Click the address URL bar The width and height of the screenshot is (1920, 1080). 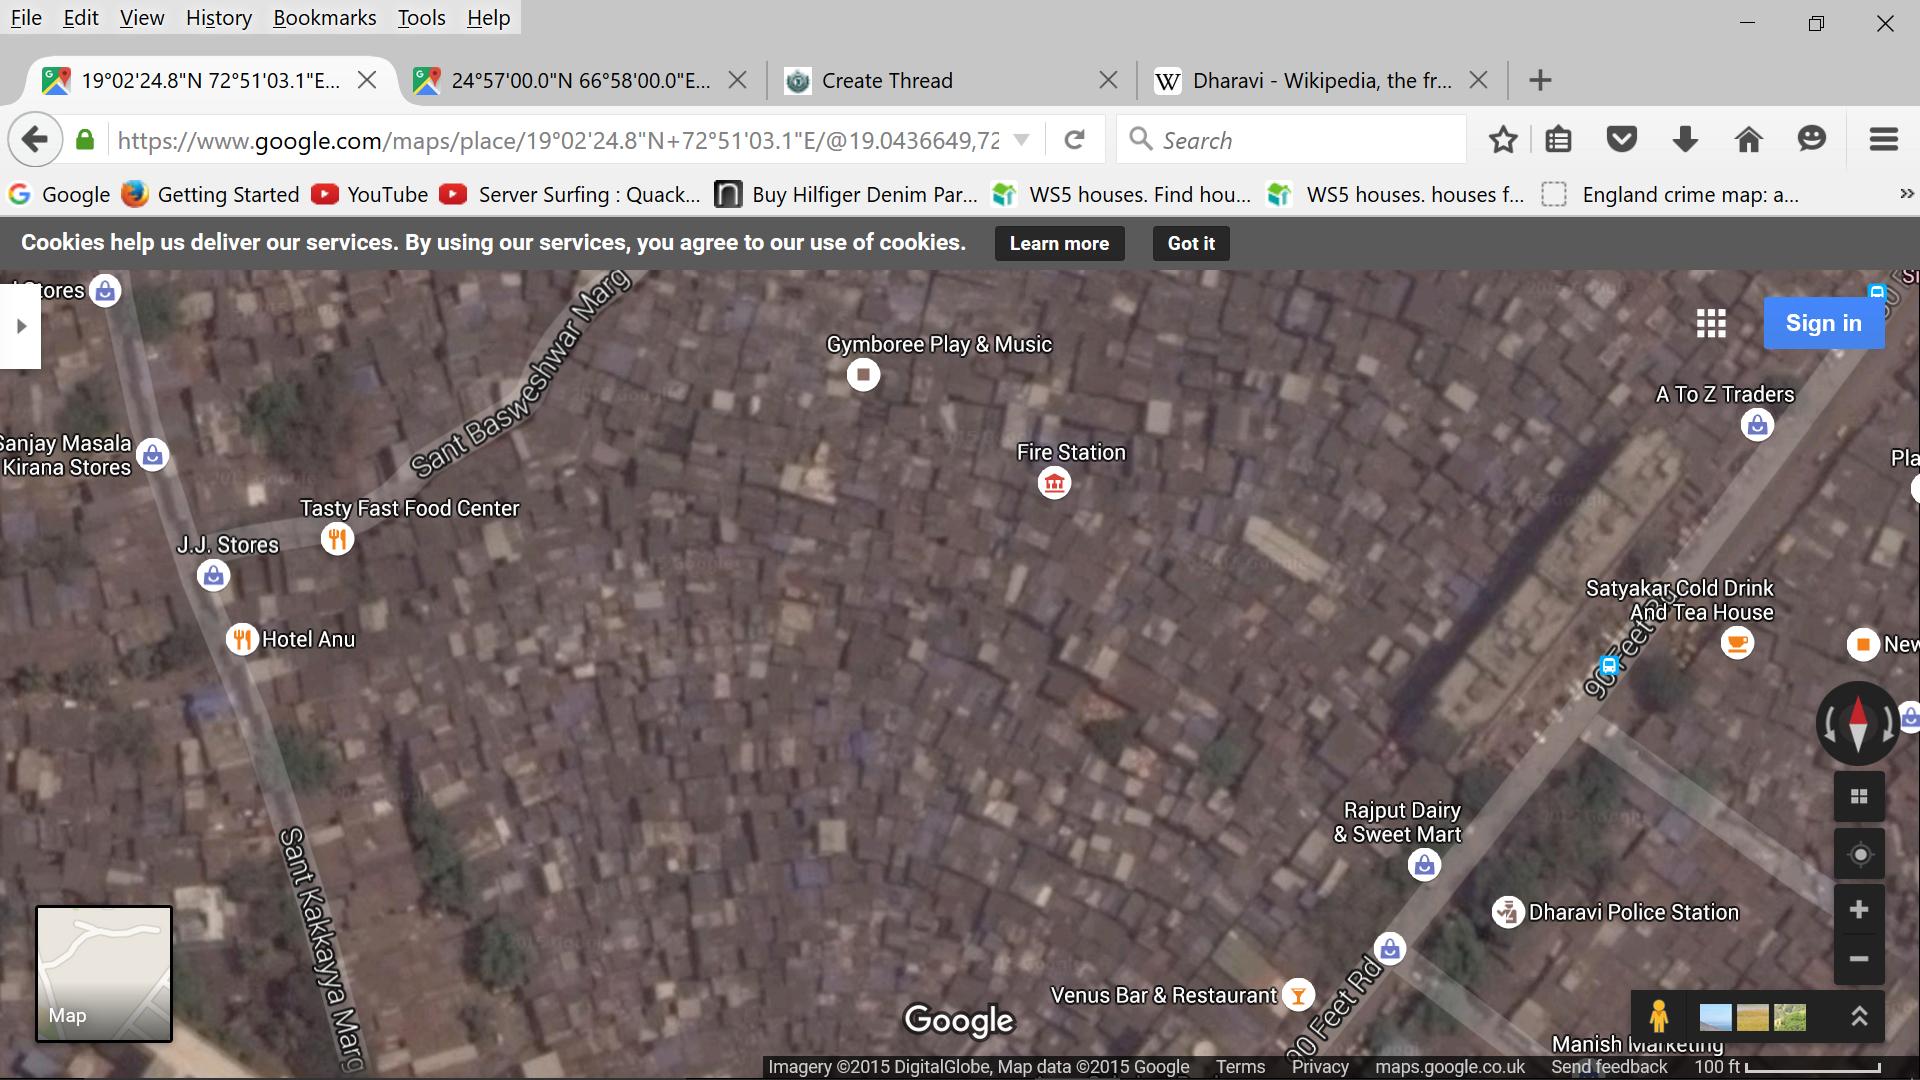point(558,140)
